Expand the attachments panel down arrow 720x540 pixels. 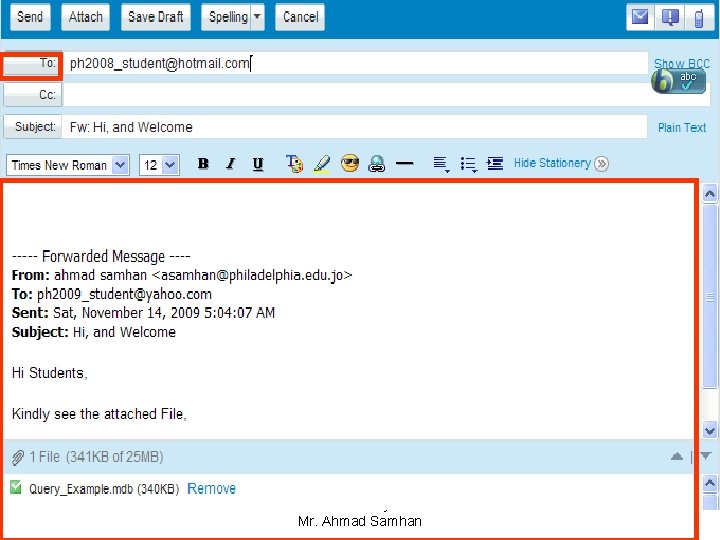[706, 456]
